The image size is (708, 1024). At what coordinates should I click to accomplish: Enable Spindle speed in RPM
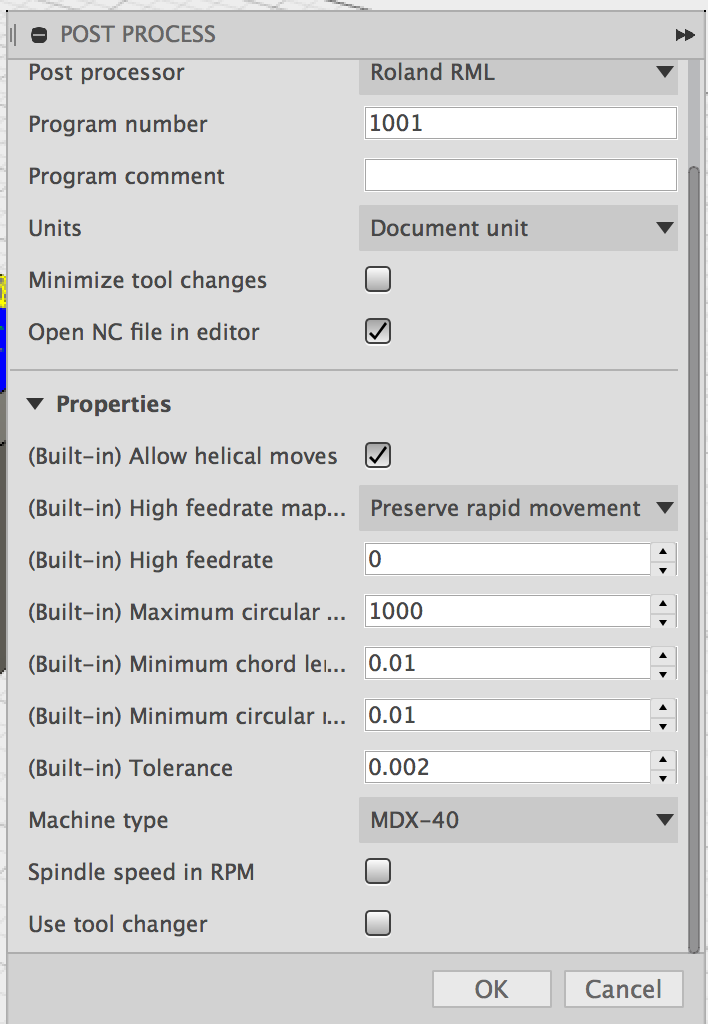tap(378, 872)
